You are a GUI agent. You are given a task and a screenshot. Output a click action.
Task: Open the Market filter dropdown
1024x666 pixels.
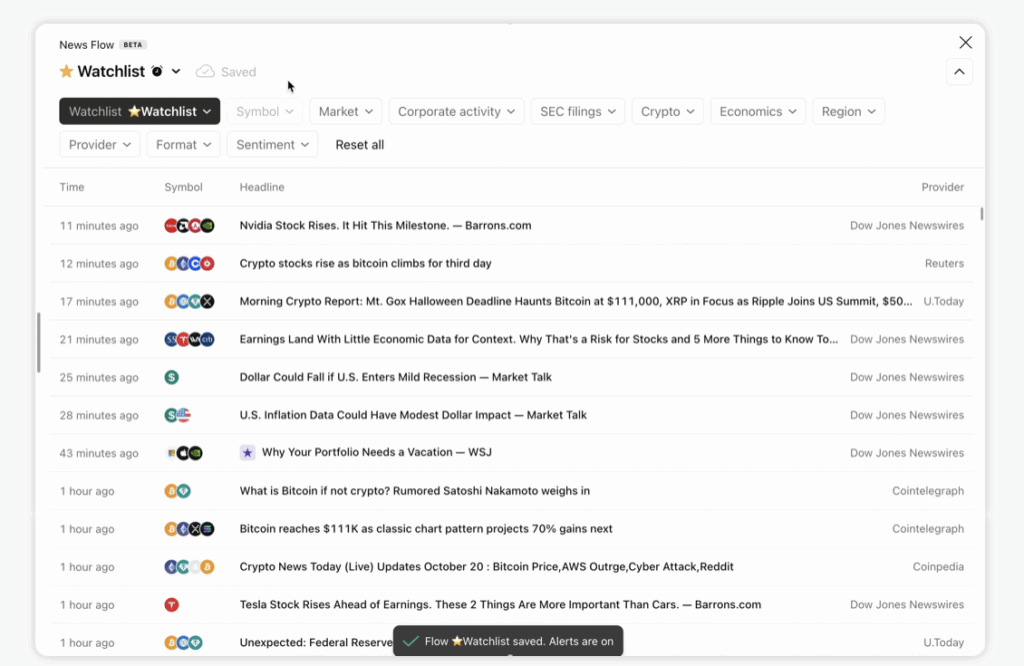(x=346, y=112)
